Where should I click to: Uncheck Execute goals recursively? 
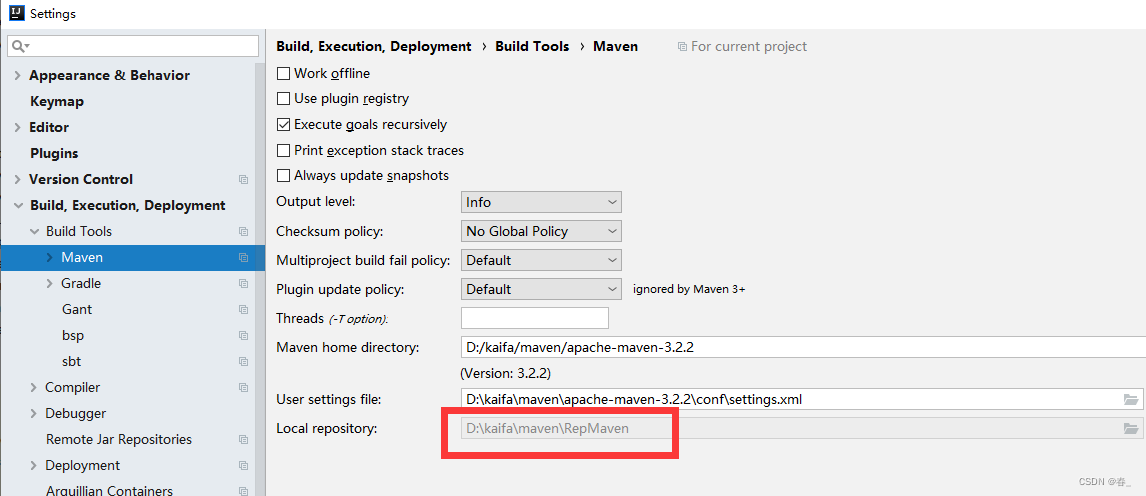pyautogui.click(x=284, y=125)
